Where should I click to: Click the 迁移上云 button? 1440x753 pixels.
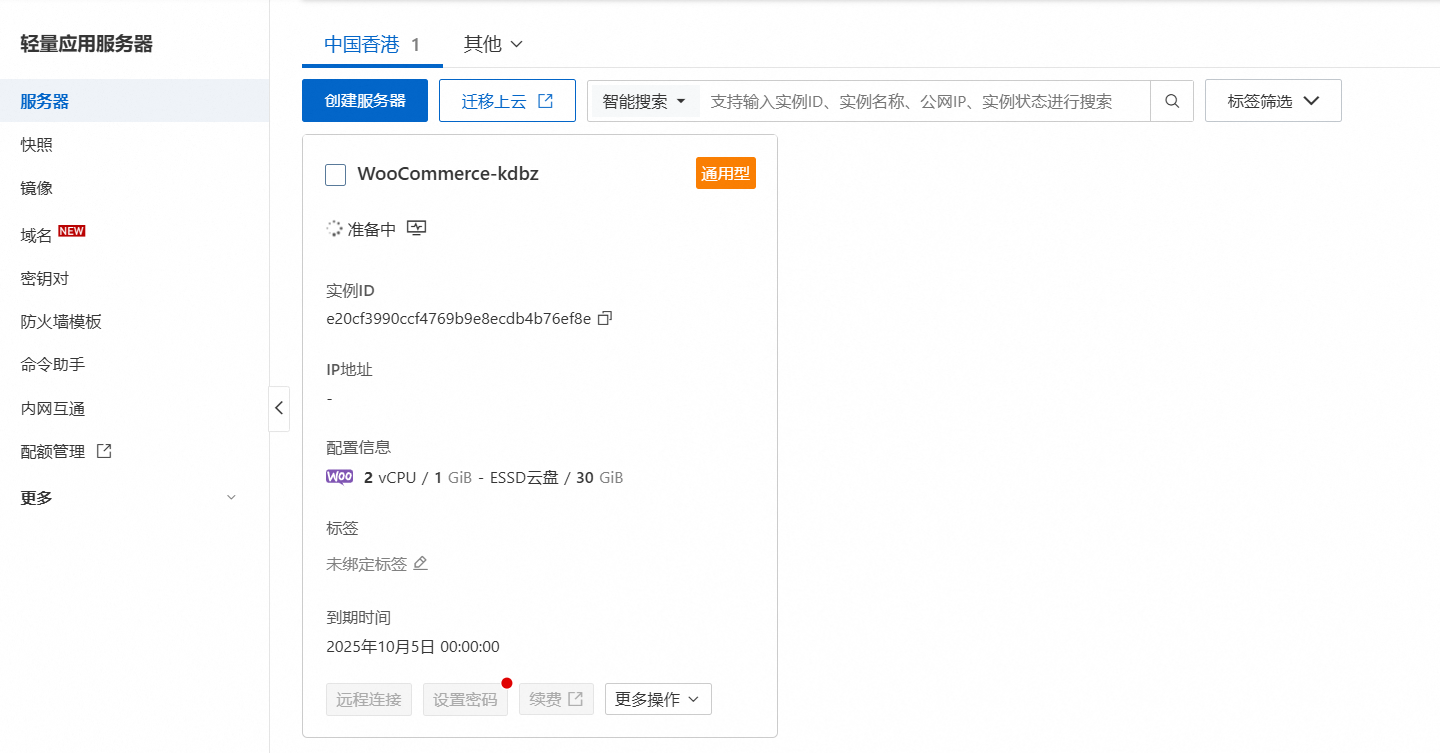click(507, 101)
